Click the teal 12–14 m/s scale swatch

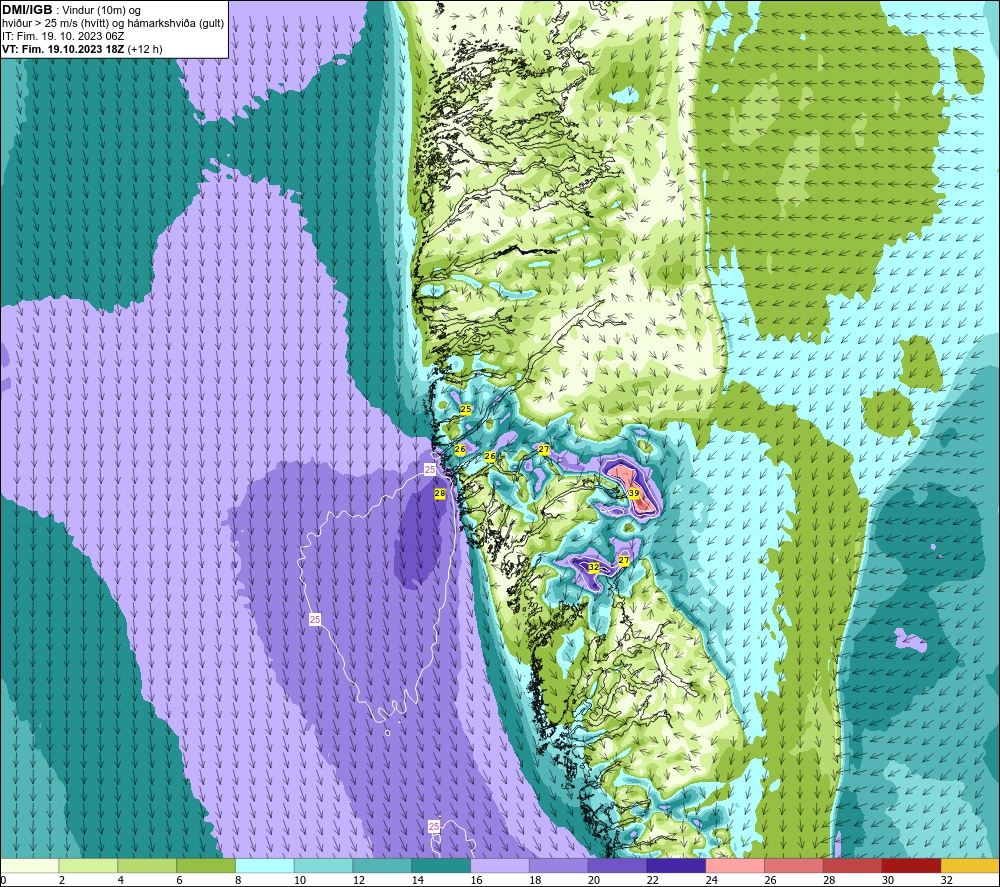(x=382, y=866)
